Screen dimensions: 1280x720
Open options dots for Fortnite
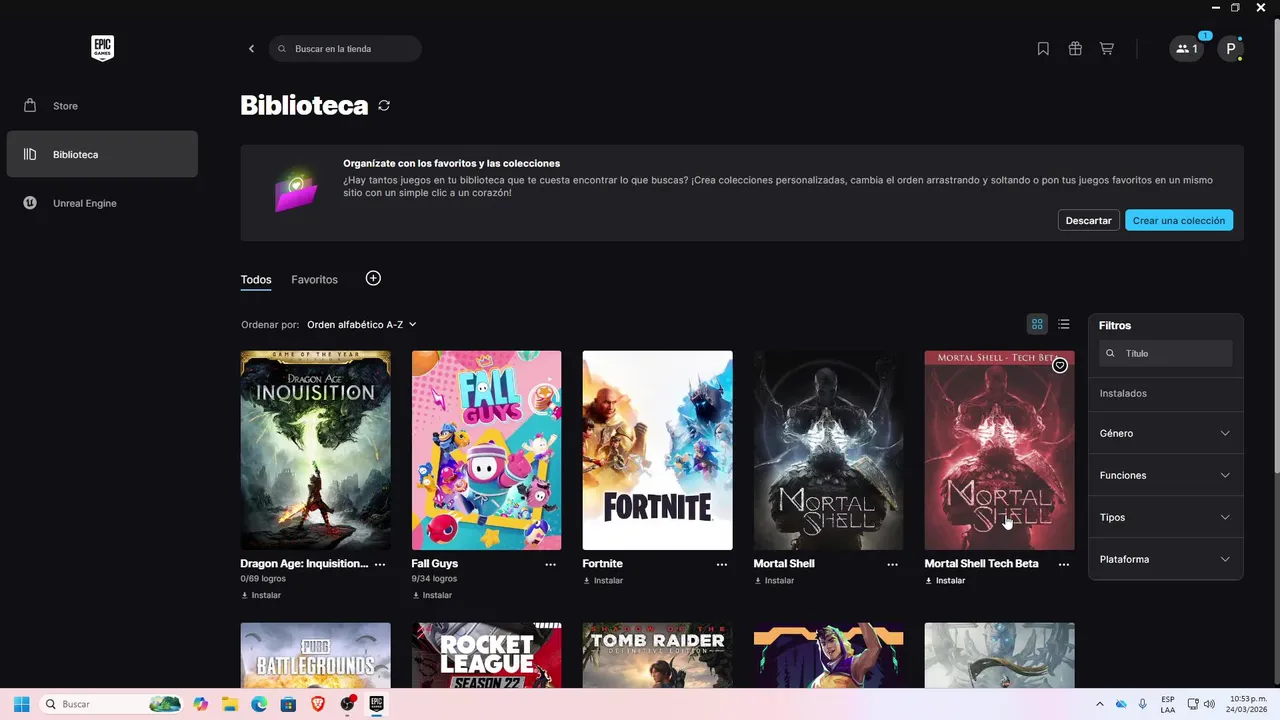tap(722, 564)
